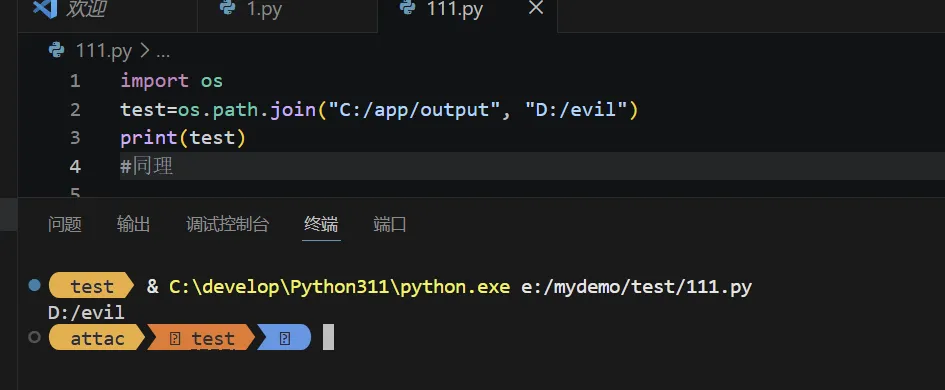Click the Python icon in the breadcrumb
945x390 pixels.
click(x=57, y=50)
